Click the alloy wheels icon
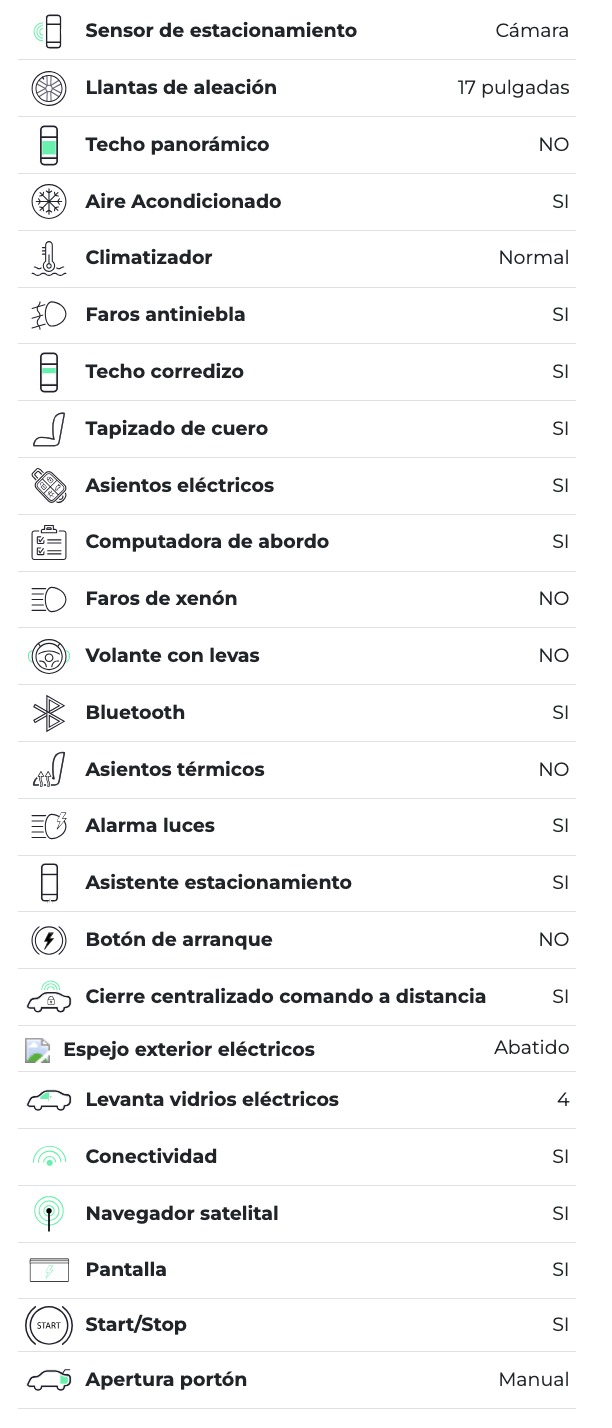 click(x=48, y=88)
